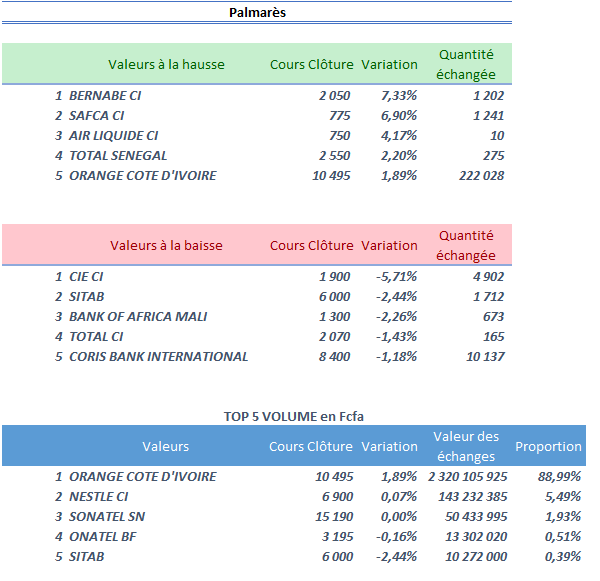Click Cours Clôture header in red table
This screenshot has width=600, height=581.
pos(311,245)
